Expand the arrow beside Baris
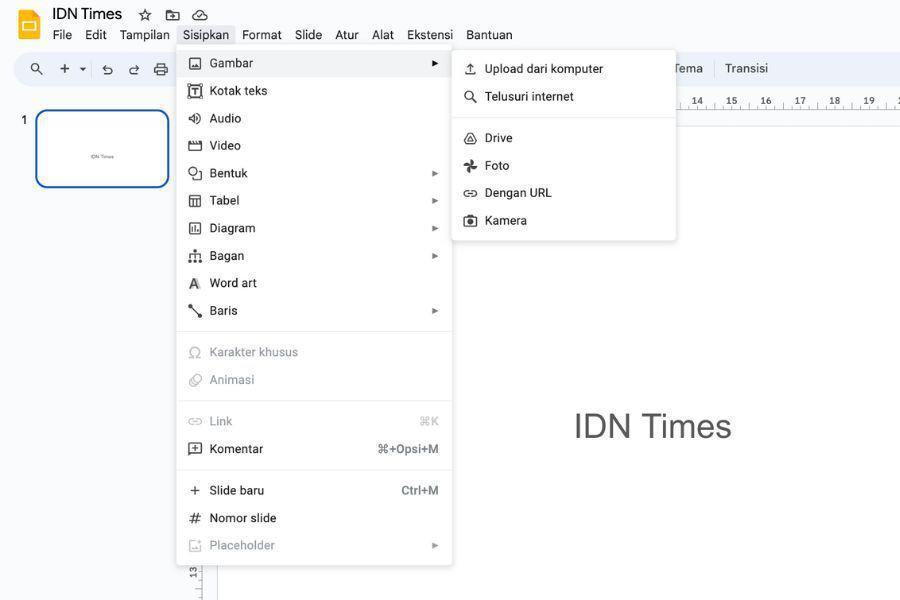Screen dimensions: 900x600 tap(435, 311)
